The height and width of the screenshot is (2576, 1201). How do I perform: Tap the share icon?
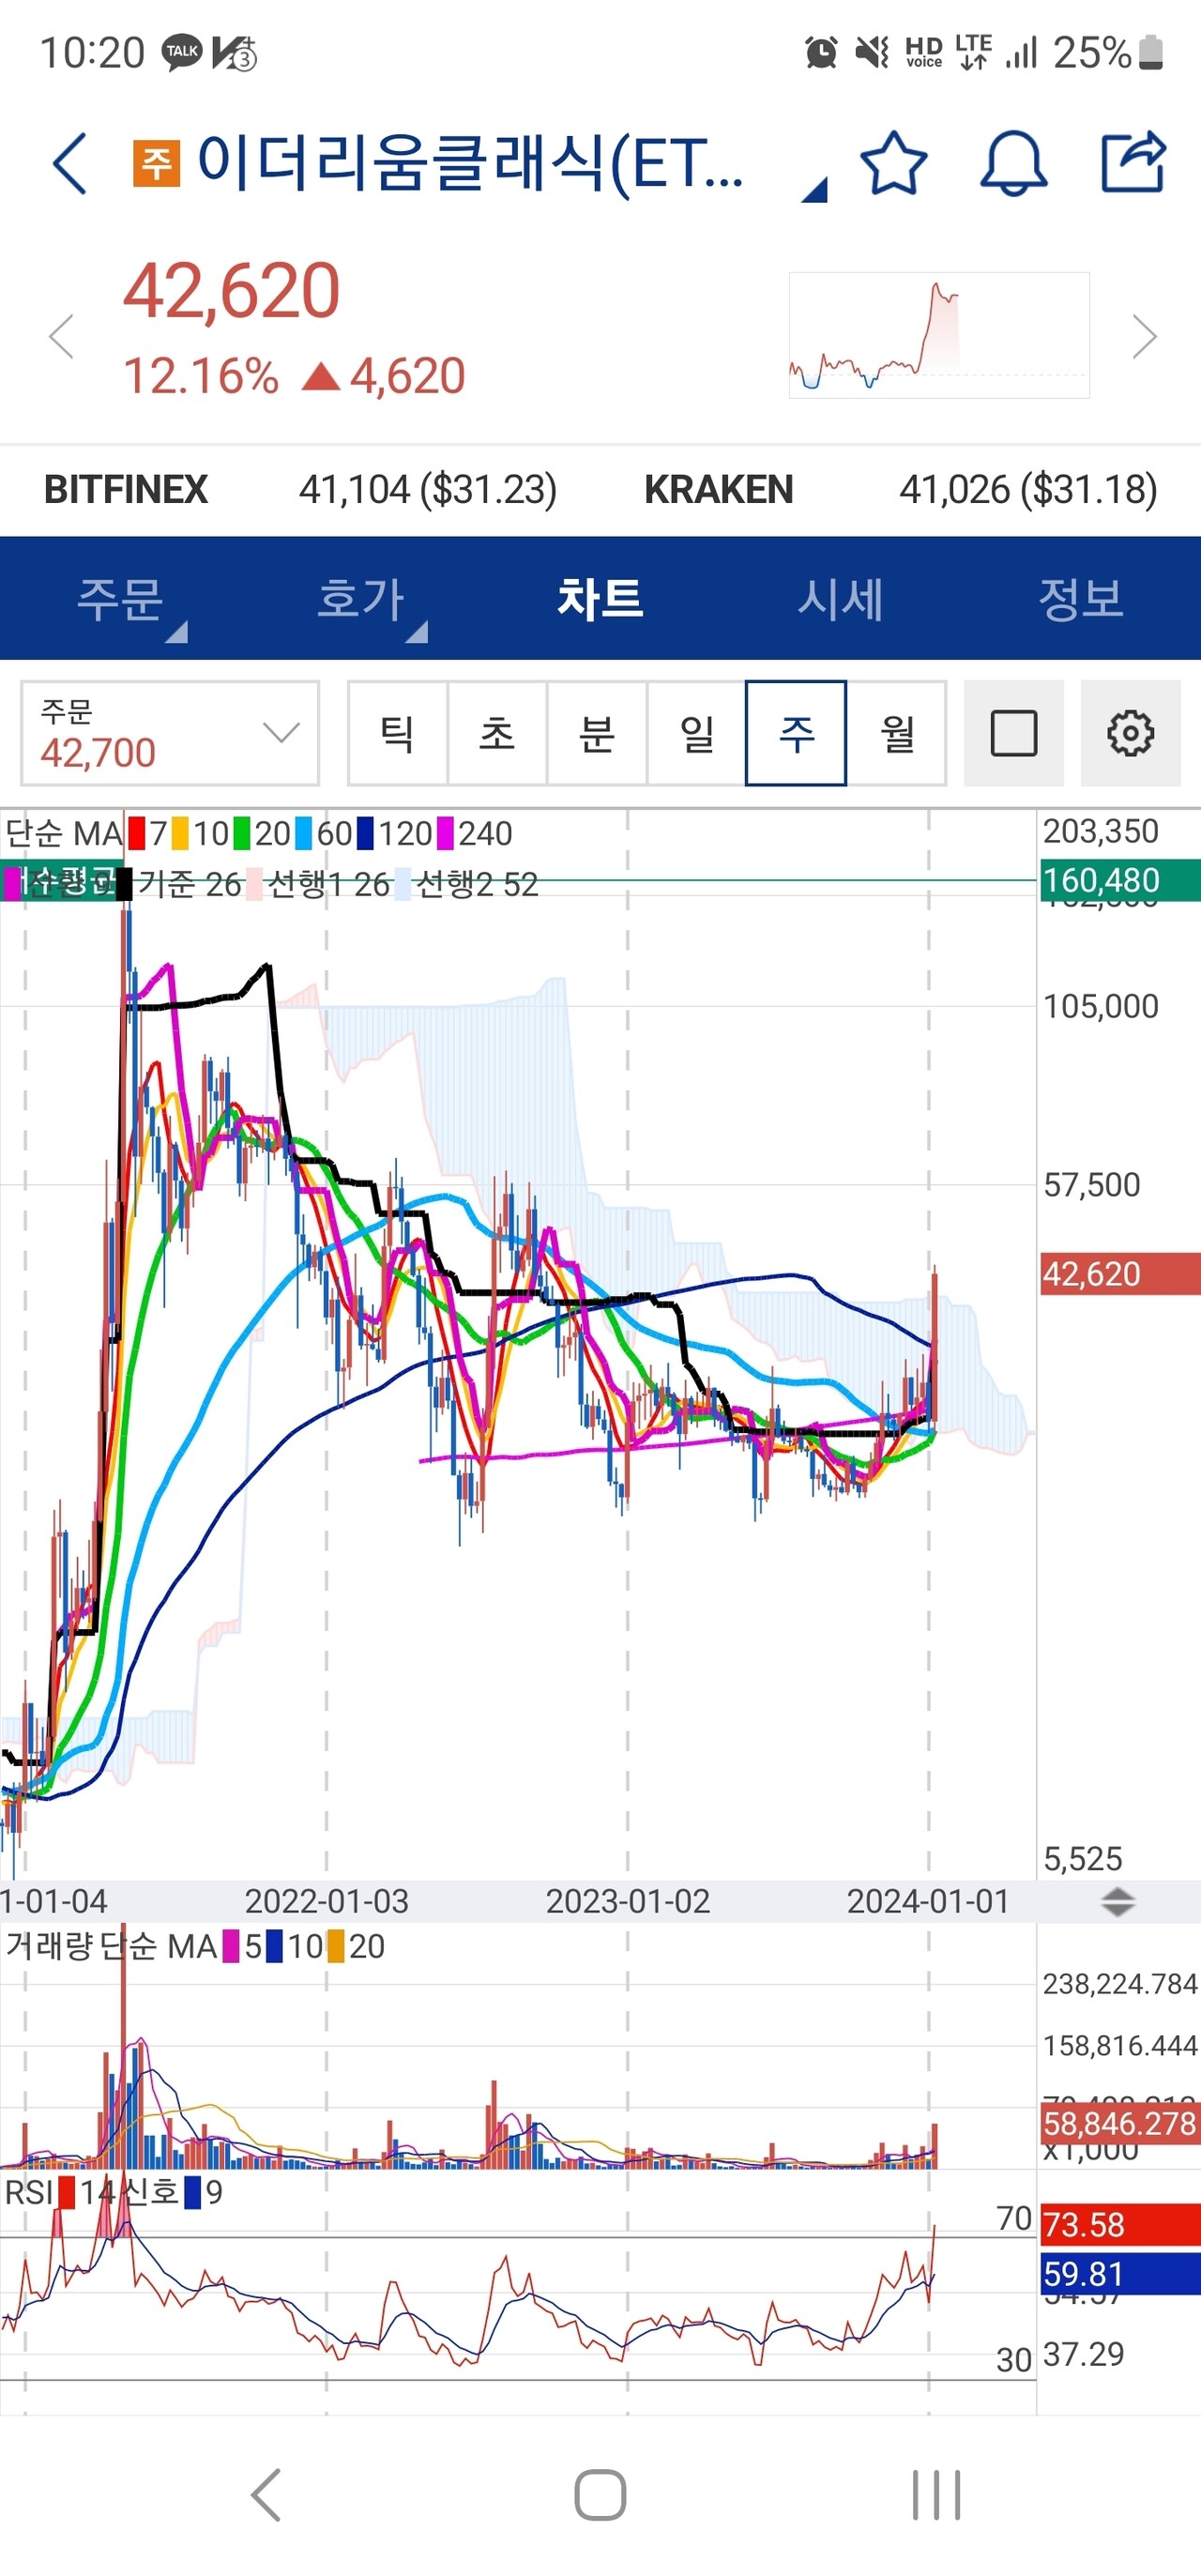(x=1133, y=162)
